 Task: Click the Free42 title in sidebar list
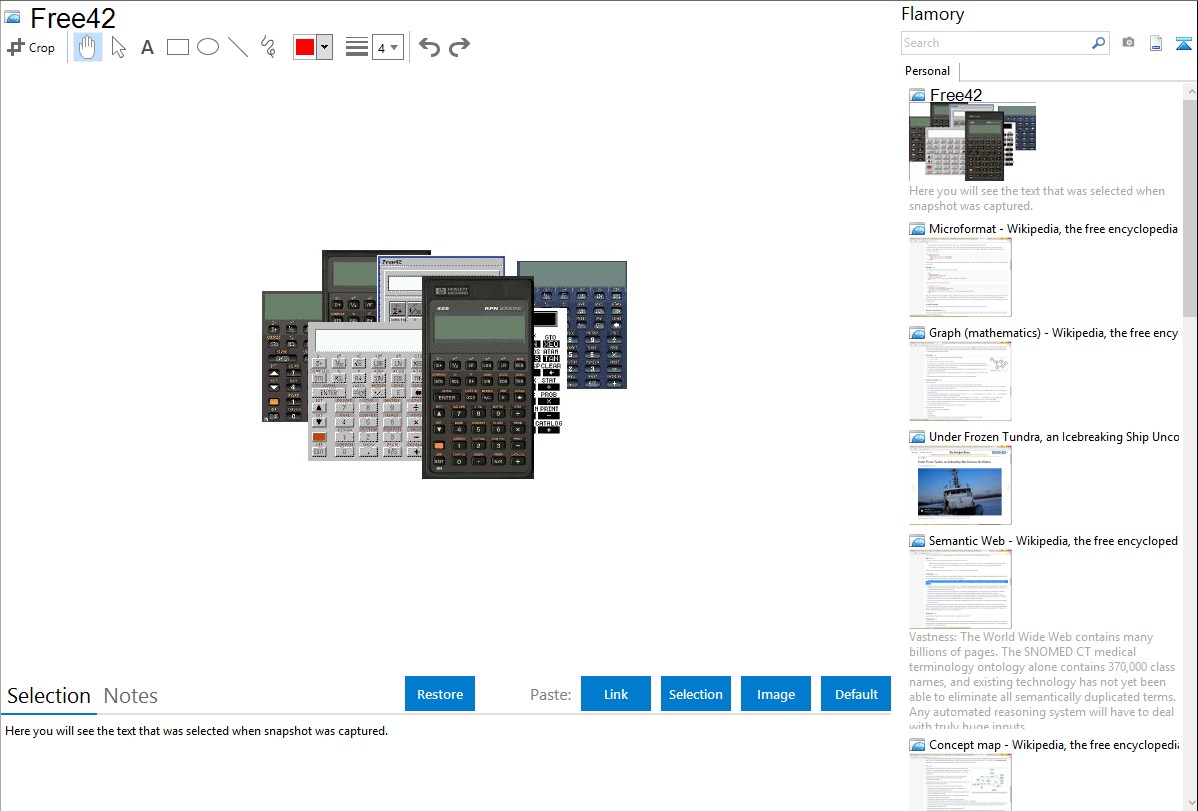point(956,95)
